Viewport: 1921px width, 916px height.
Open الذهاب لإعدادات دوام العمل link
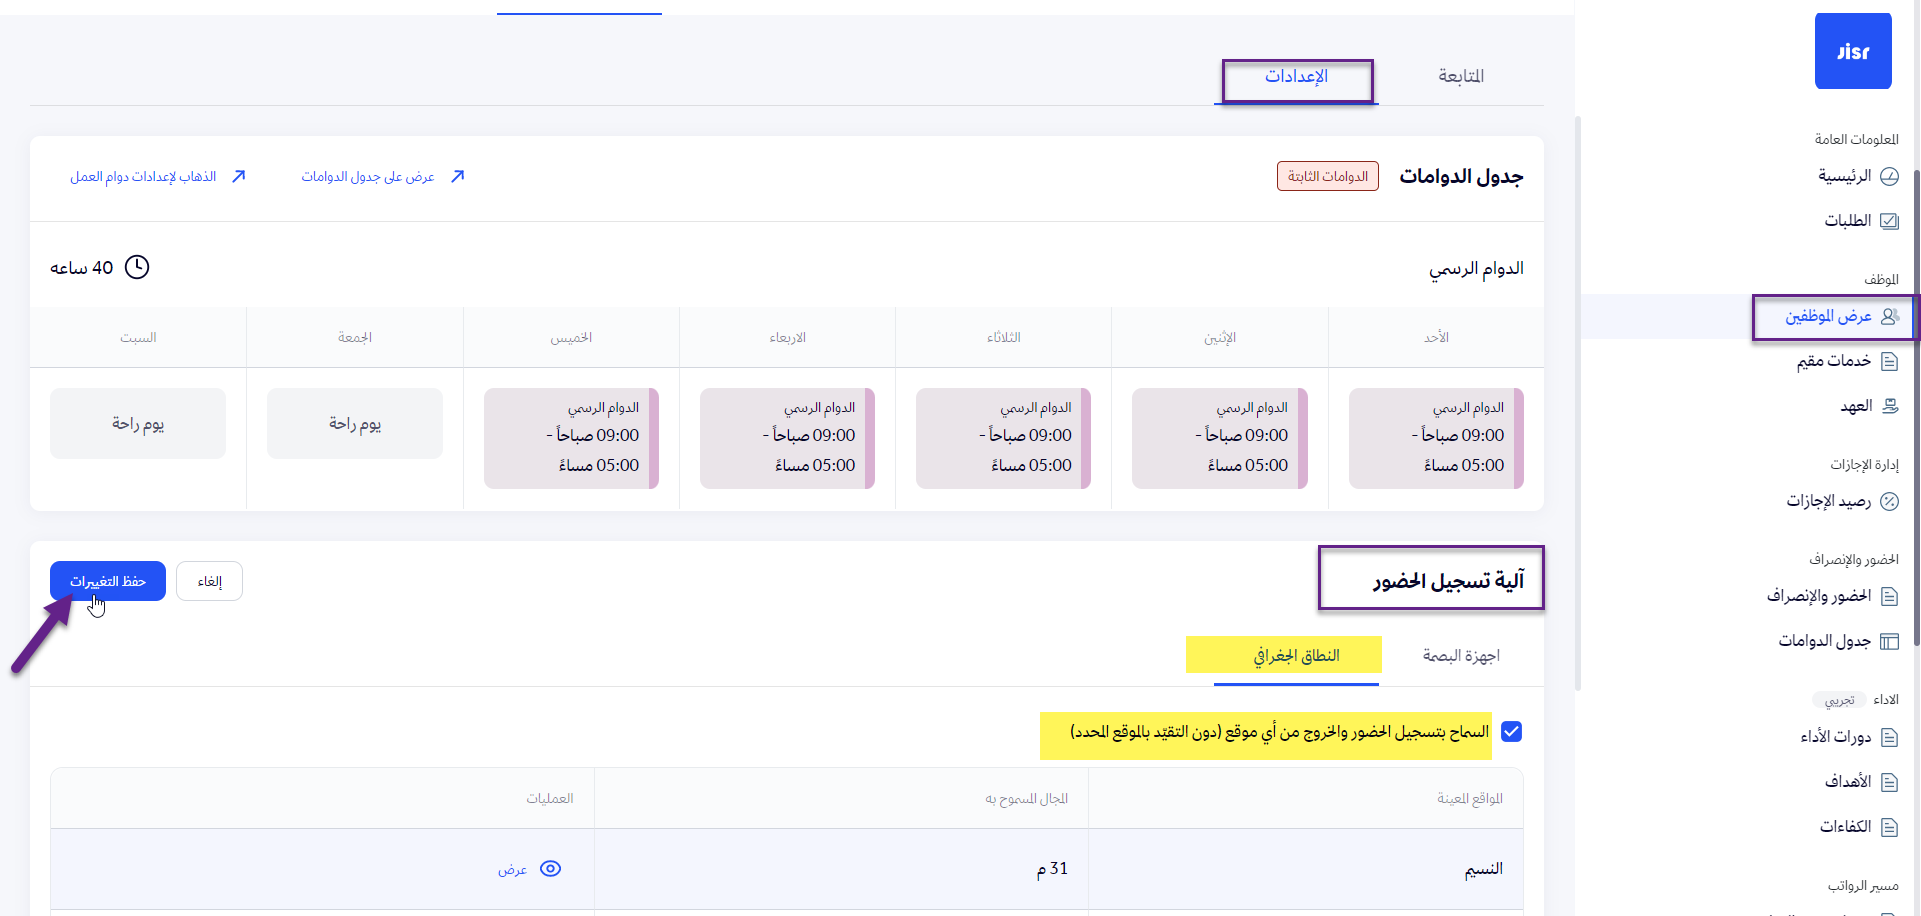coord(143,177)
